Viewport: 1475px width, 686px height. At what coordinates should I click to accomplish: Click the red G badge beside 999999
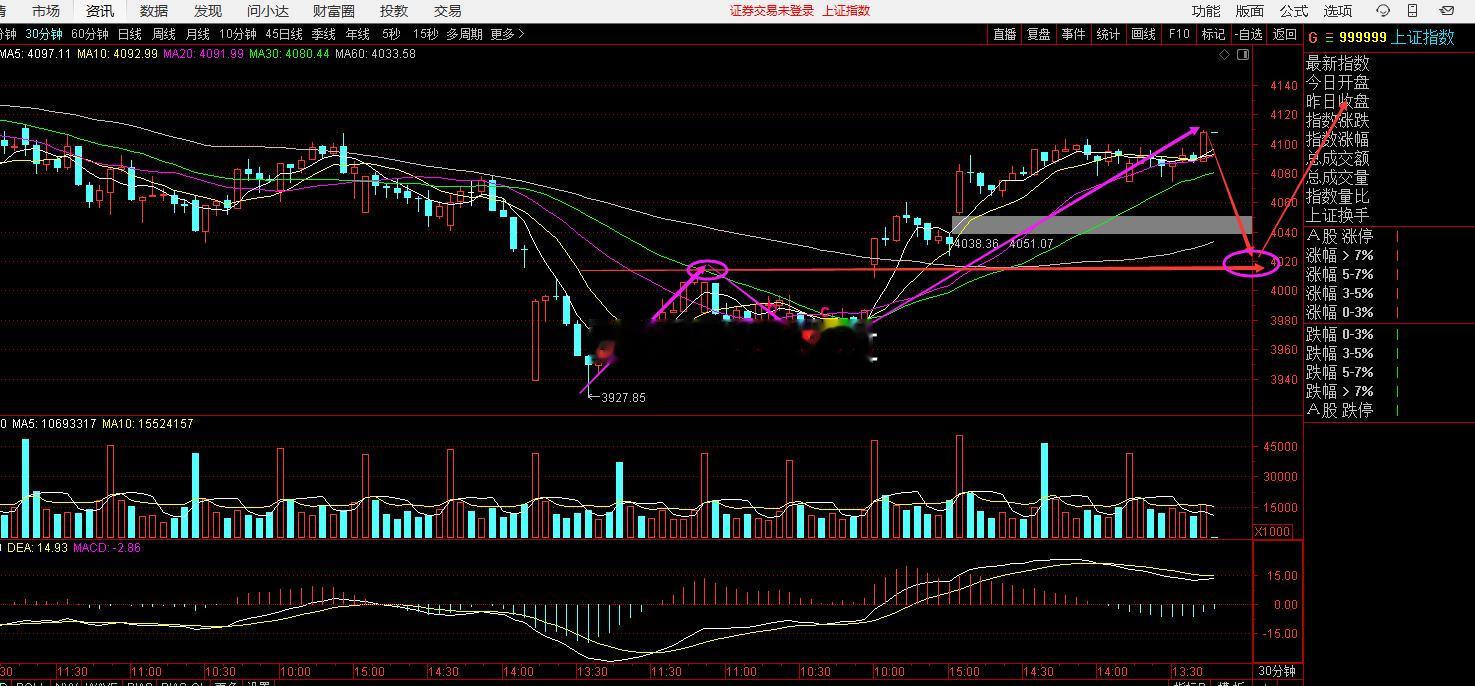pyautogui.click(x=1313, y=37)
